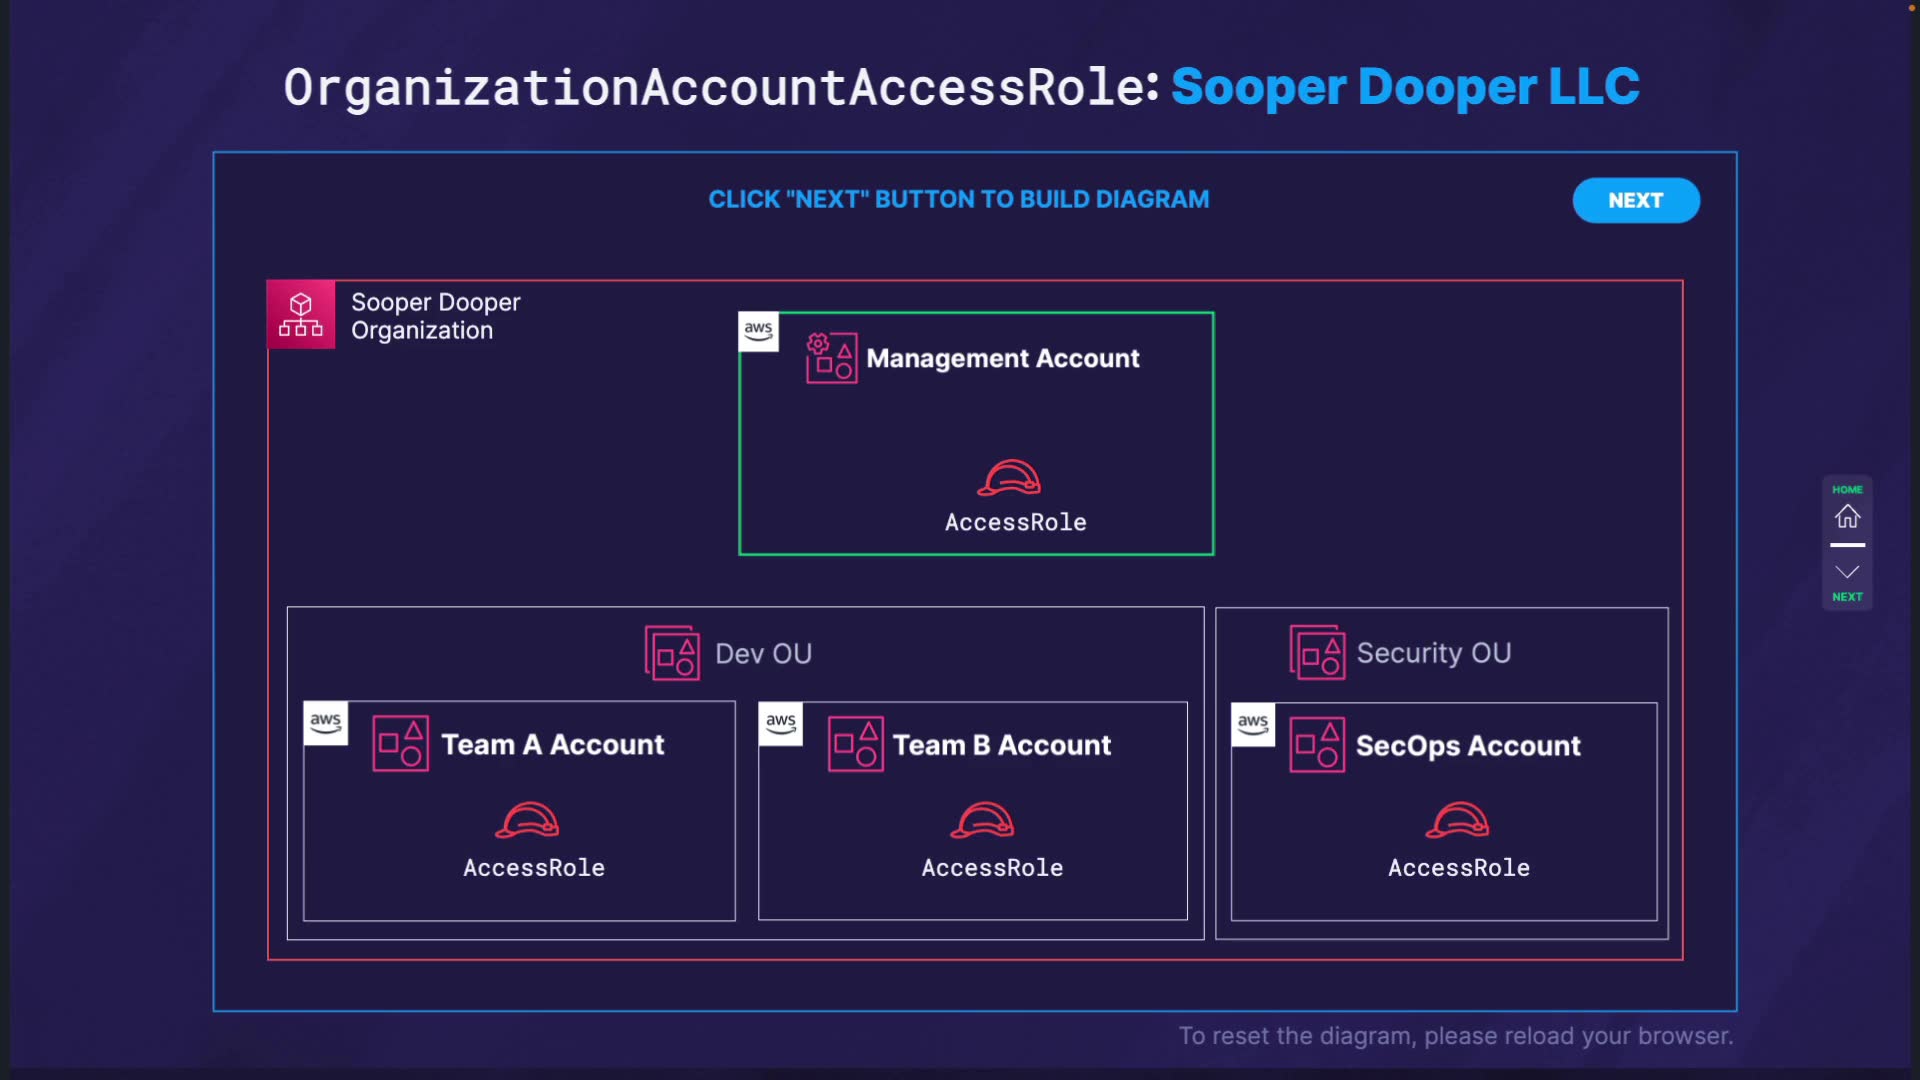1920x1080 pixels.
Task: Click the down chevron above NEXT
Action: tap(1847, 572)
